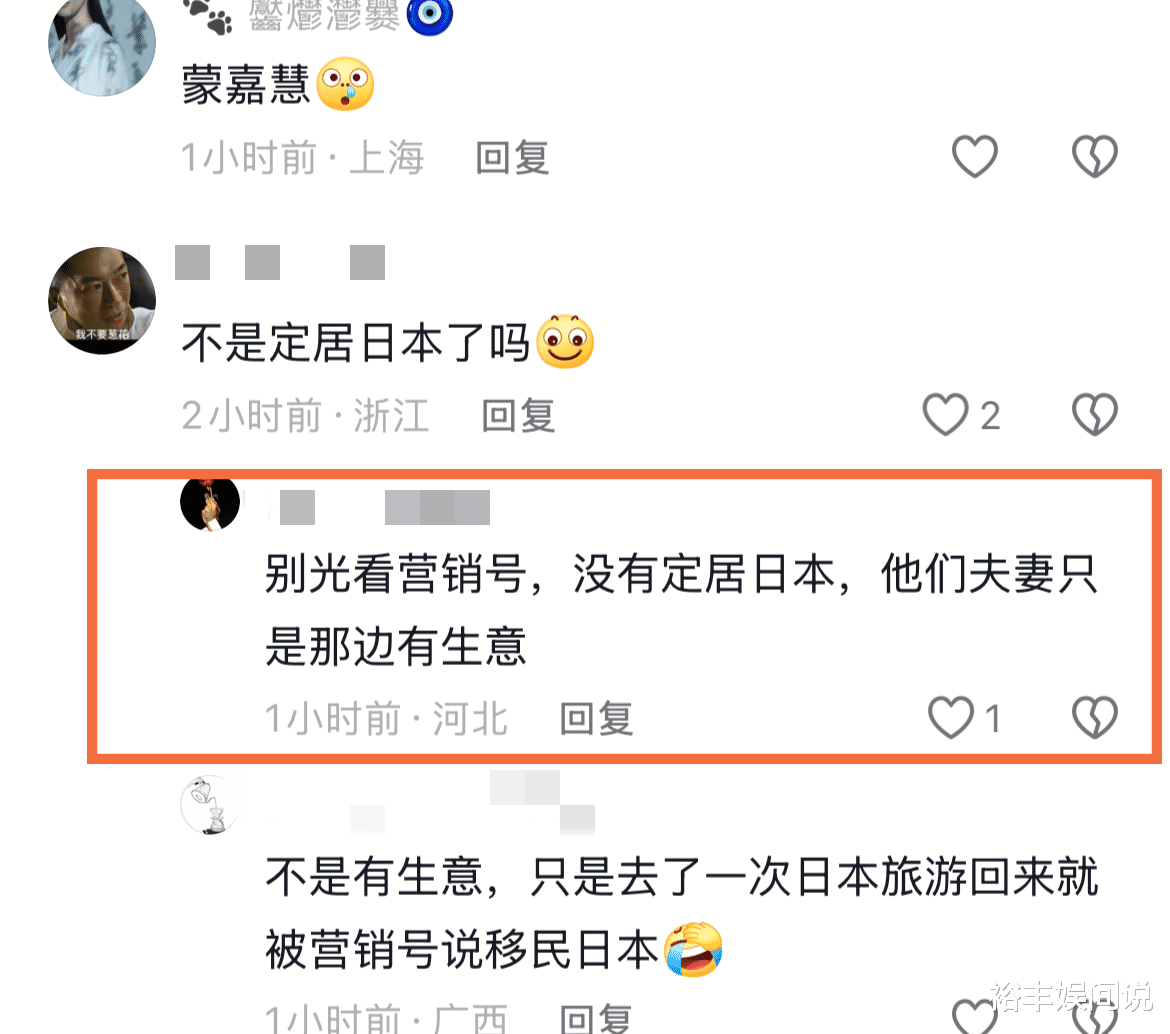
Task: Reply to the 蒙嘉慧 comment from 上海
Action: tap(513, 158)
